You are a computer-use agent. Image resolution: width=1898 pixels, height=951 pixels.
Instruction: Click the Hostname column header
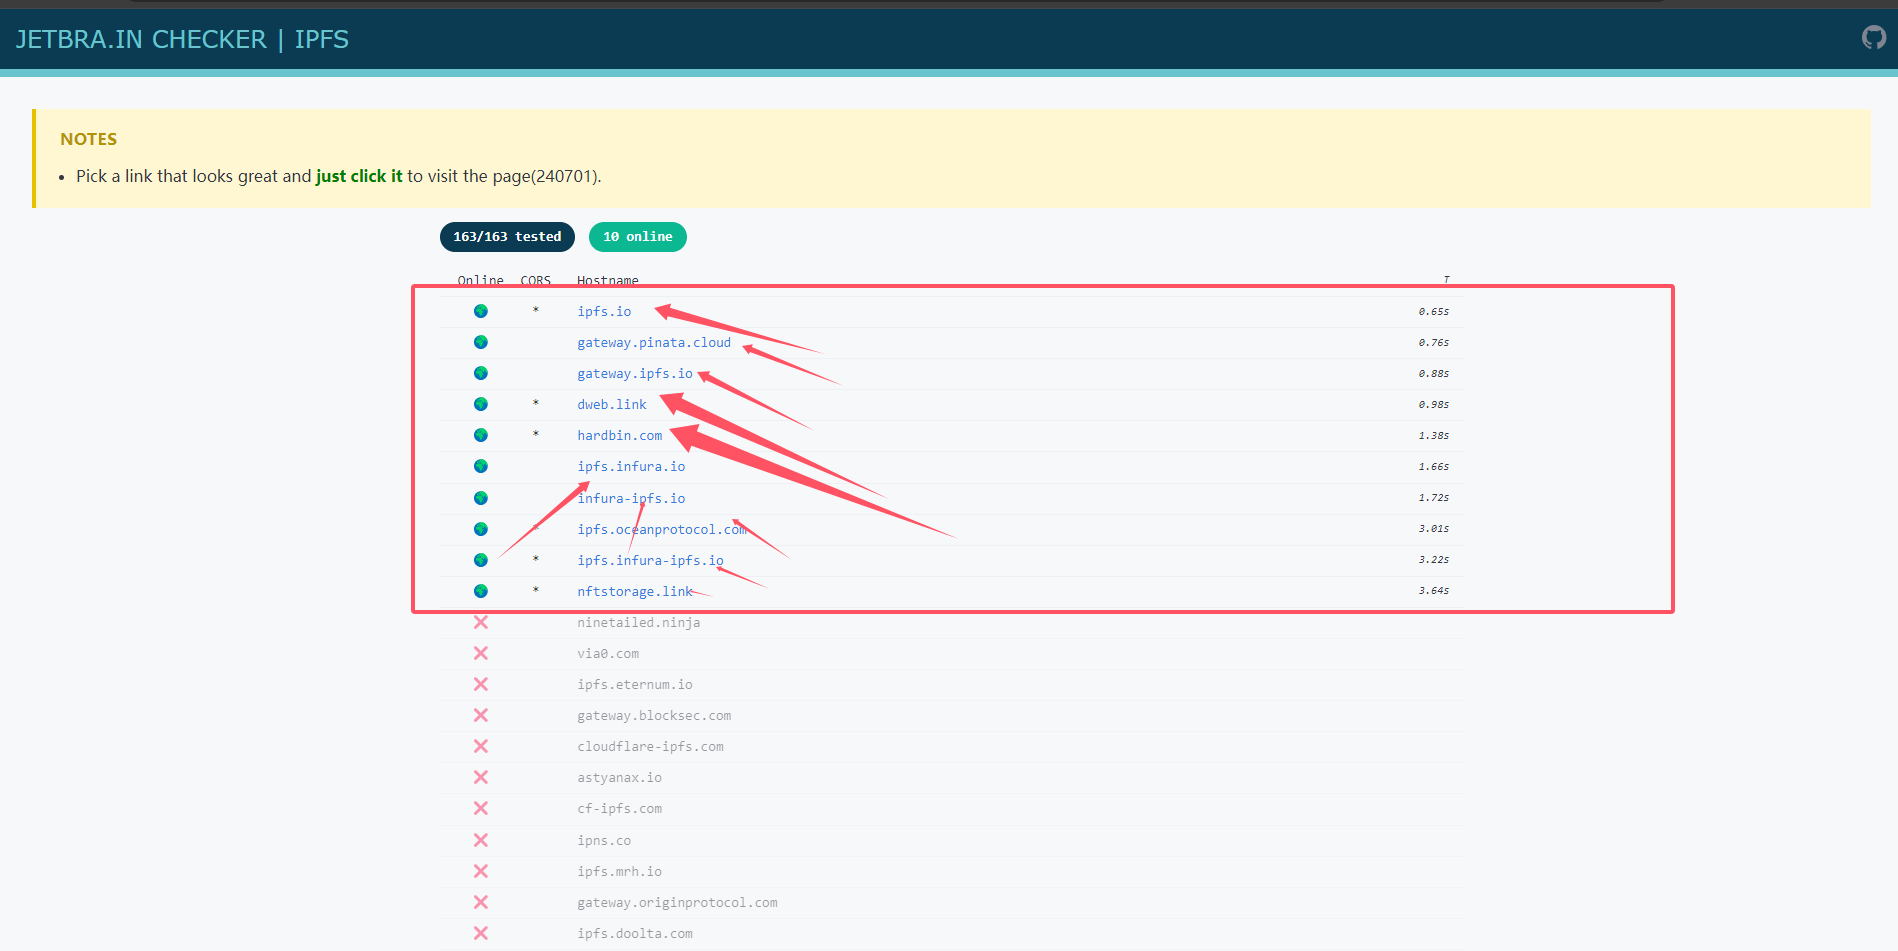608,280
